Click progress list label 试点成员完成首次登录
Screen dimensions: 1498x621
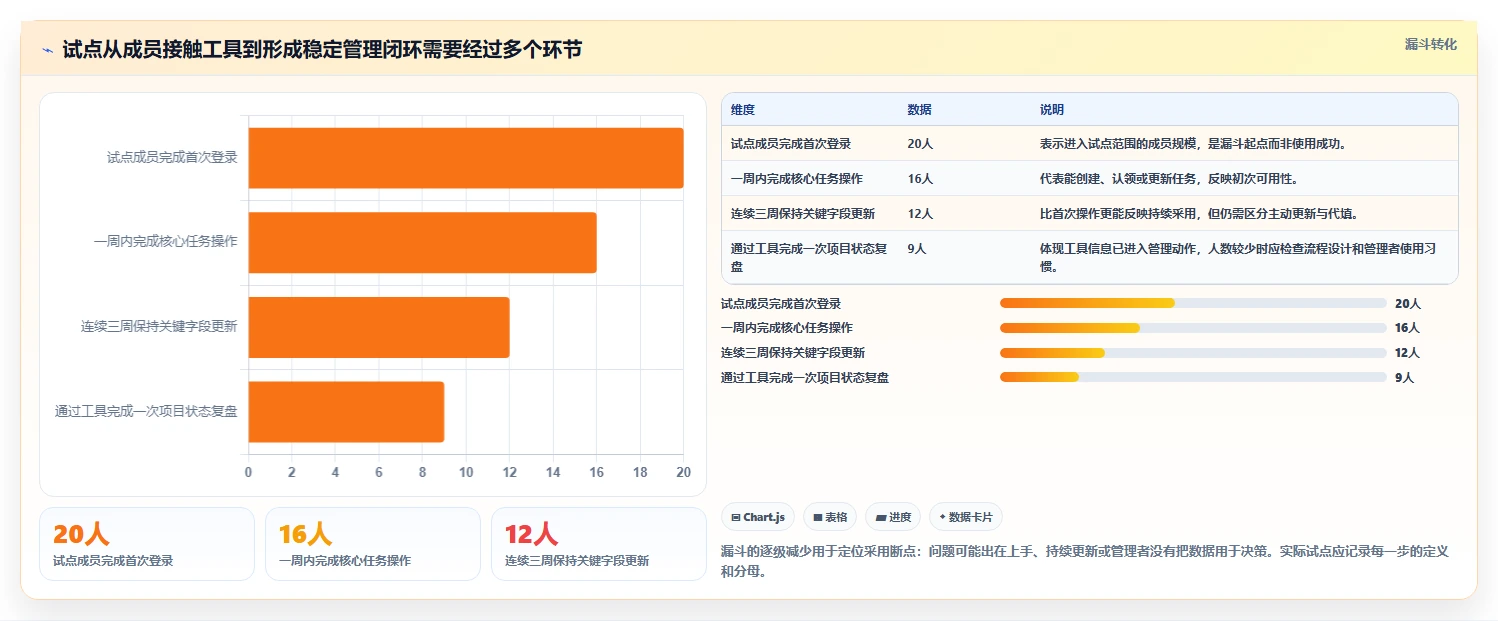(781, 304)
